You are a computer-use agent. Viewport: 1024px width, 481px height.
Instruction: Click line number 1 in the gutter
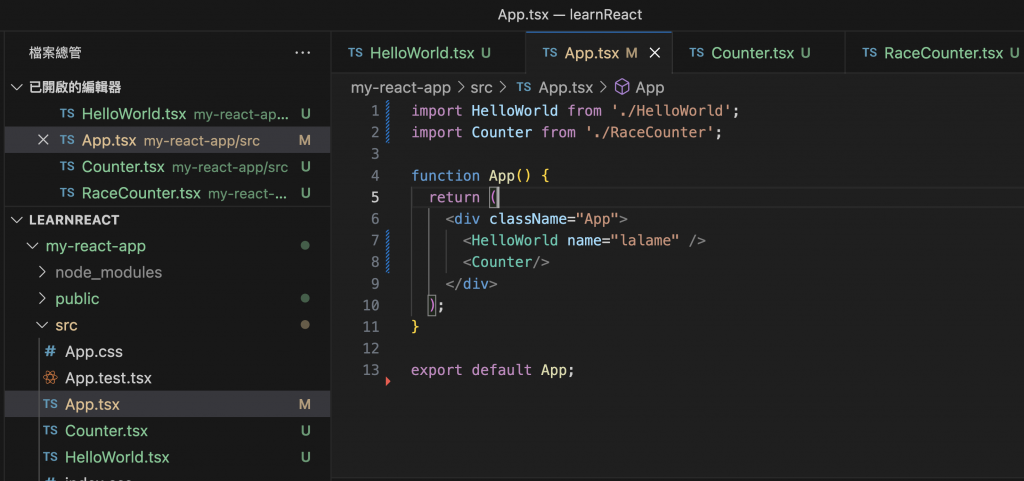[x=374, y=111]
